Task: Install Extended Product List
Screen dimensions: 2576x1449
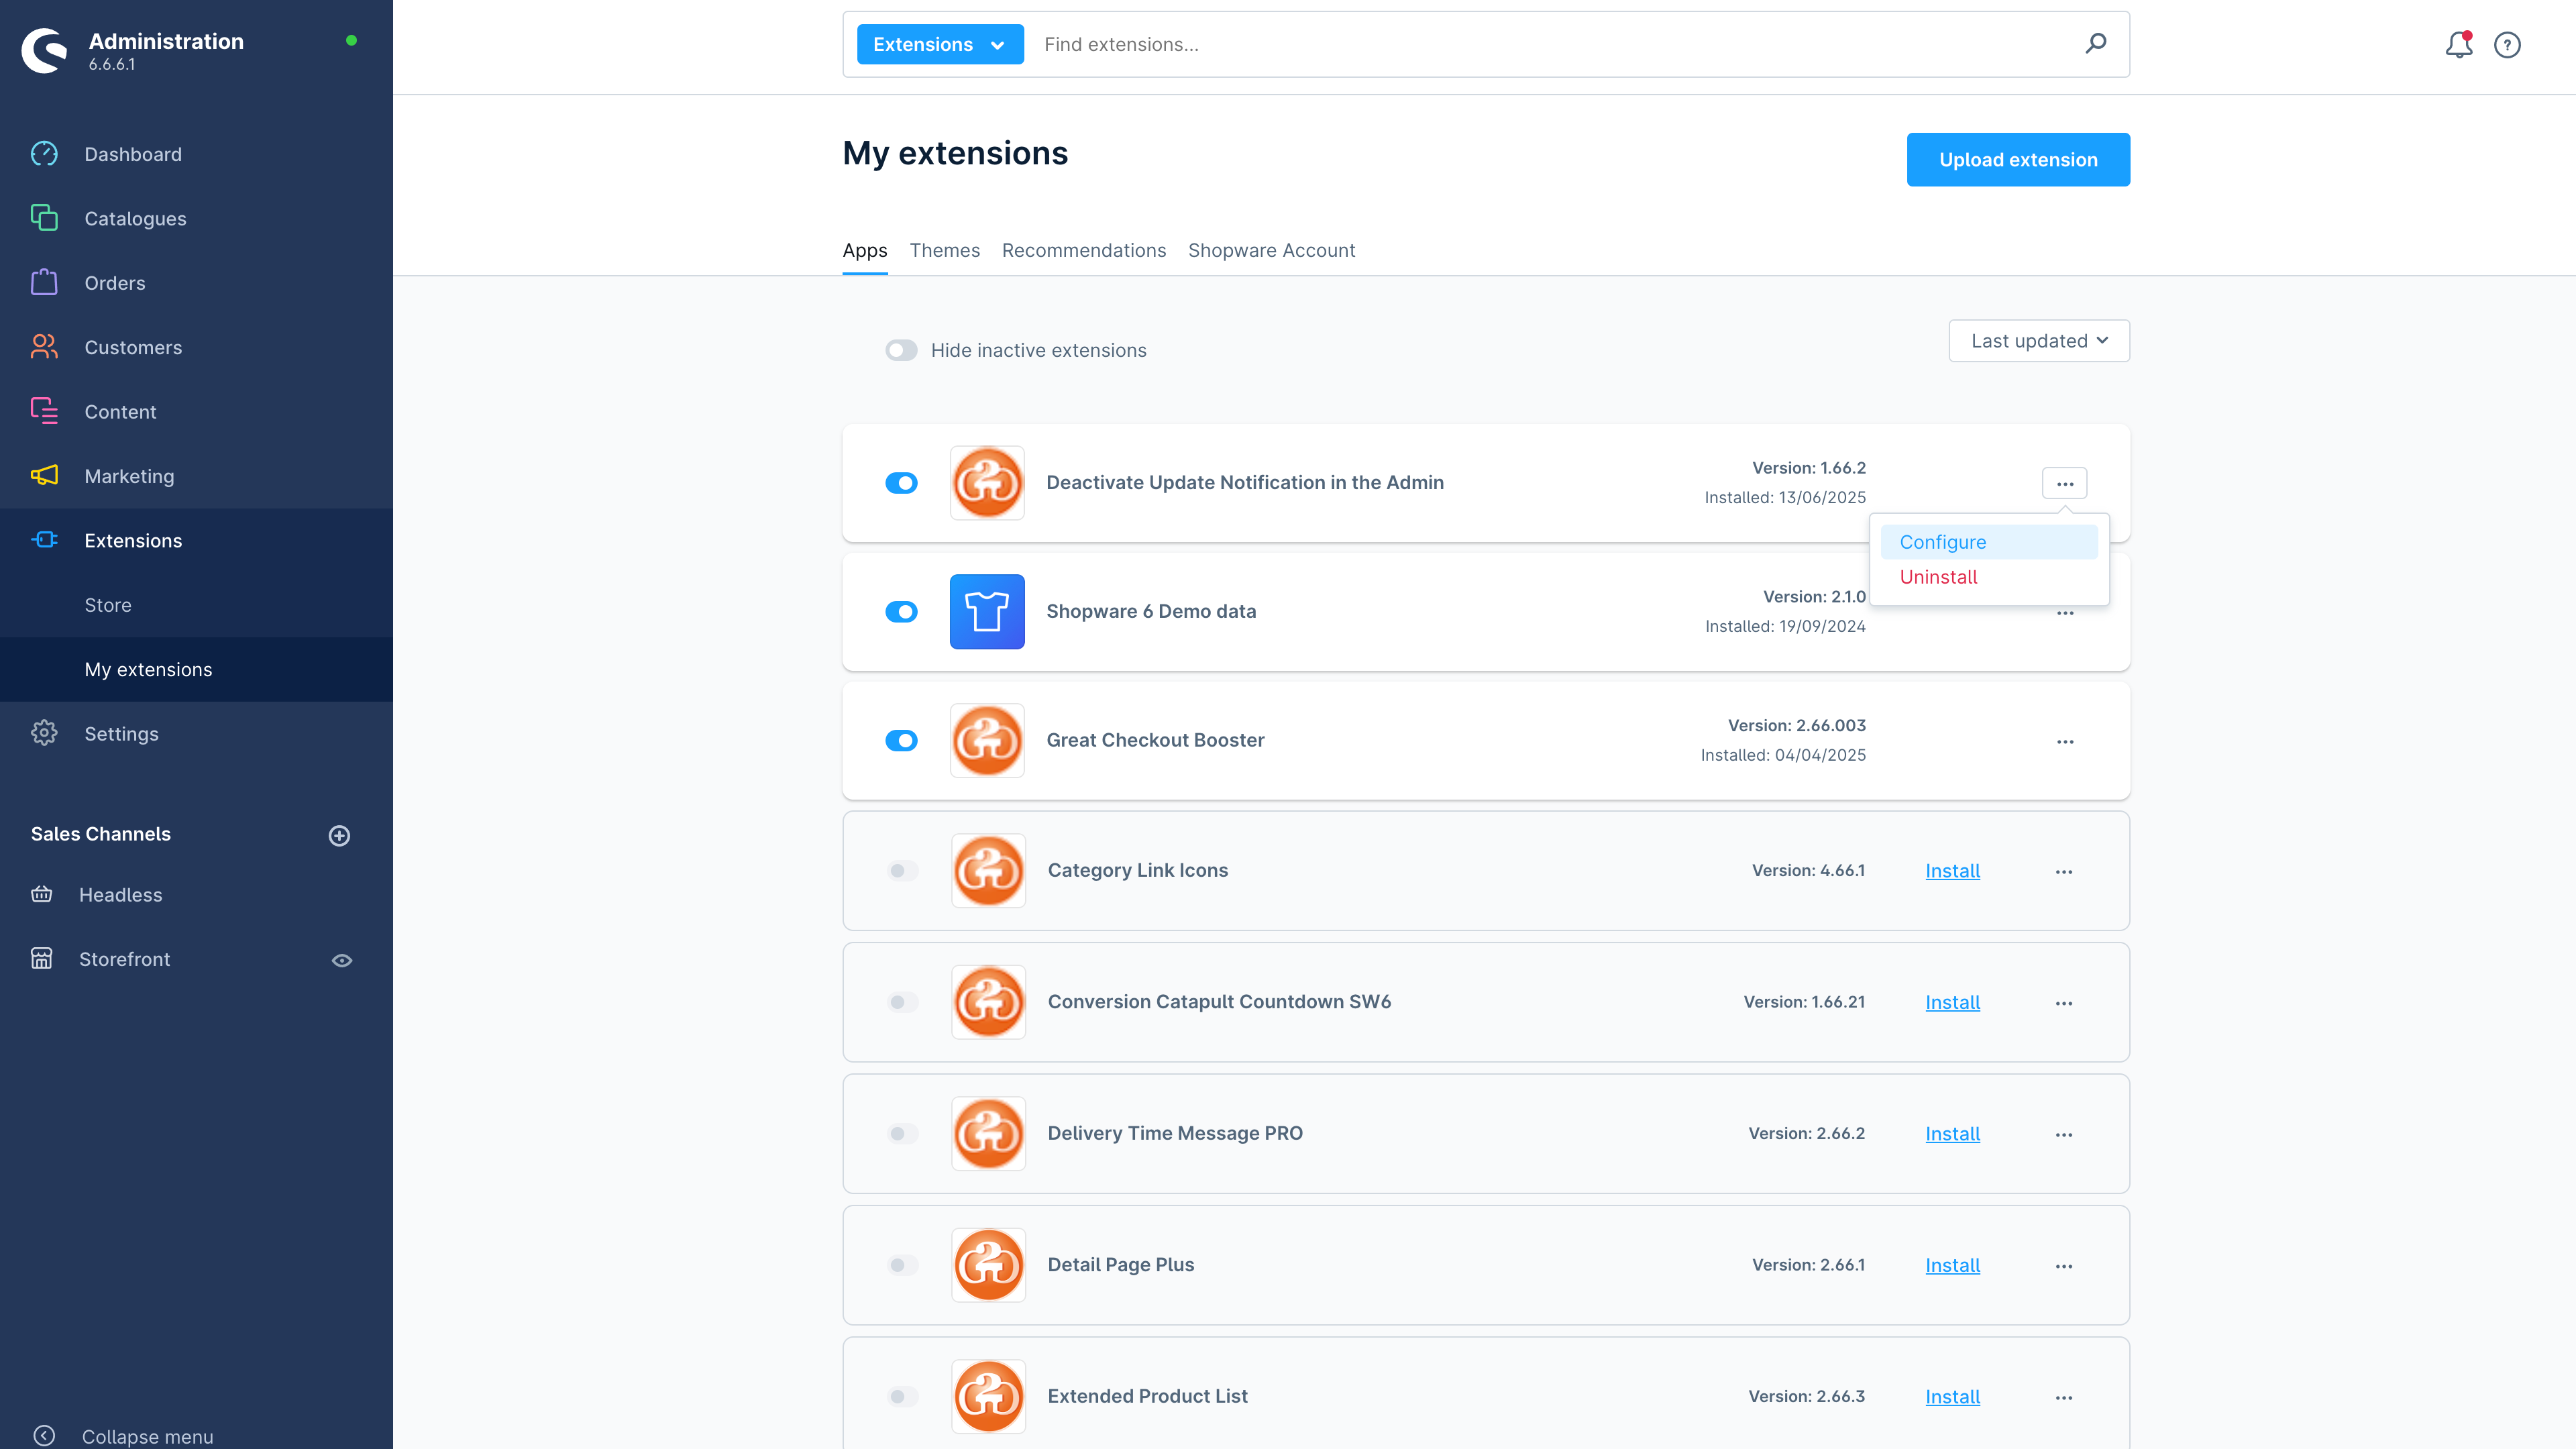Action: coord(1952,1397)
